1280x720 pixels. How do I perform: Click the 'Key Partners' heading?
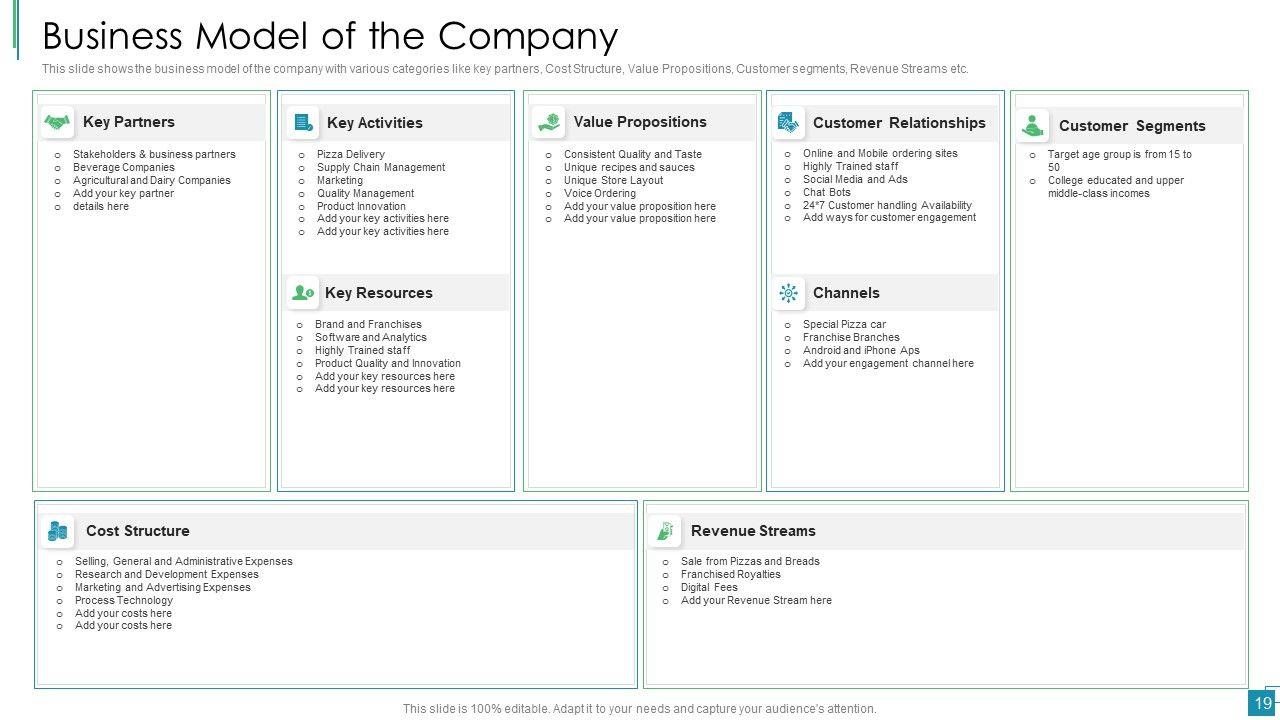(128, 122)
